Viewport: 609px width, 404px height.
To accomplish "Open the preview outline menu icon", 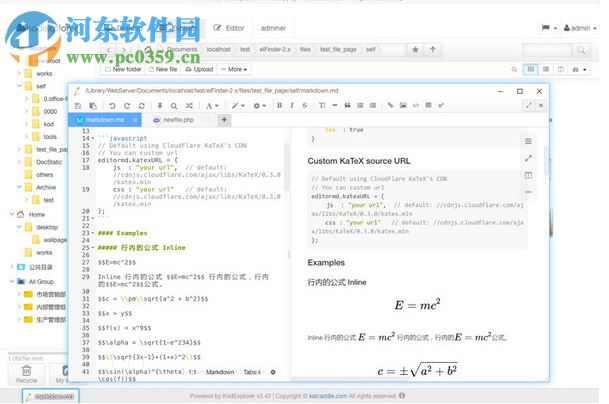I will (x=528, y=141).
